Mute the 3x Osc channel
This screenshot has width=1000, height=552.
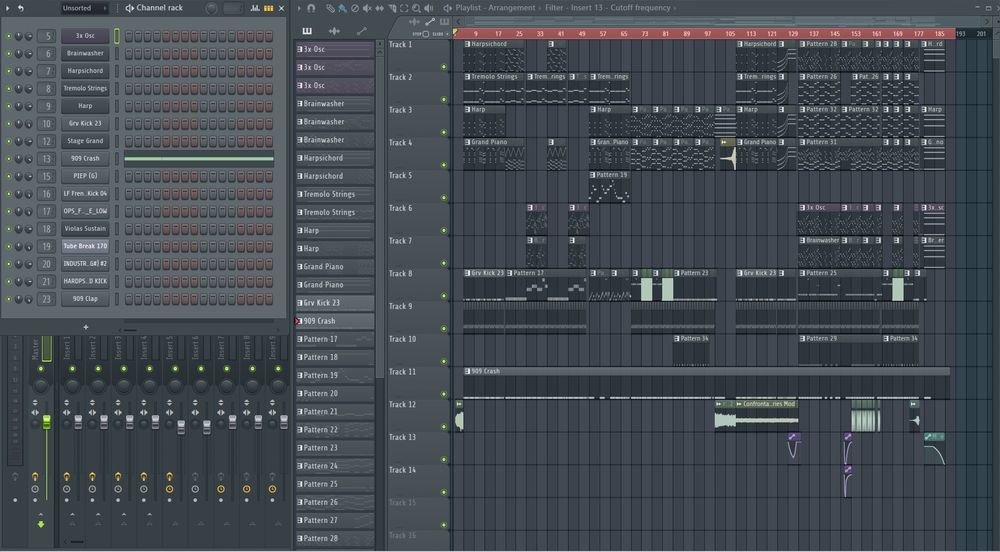pyautogui.click(x=8, y=36)
